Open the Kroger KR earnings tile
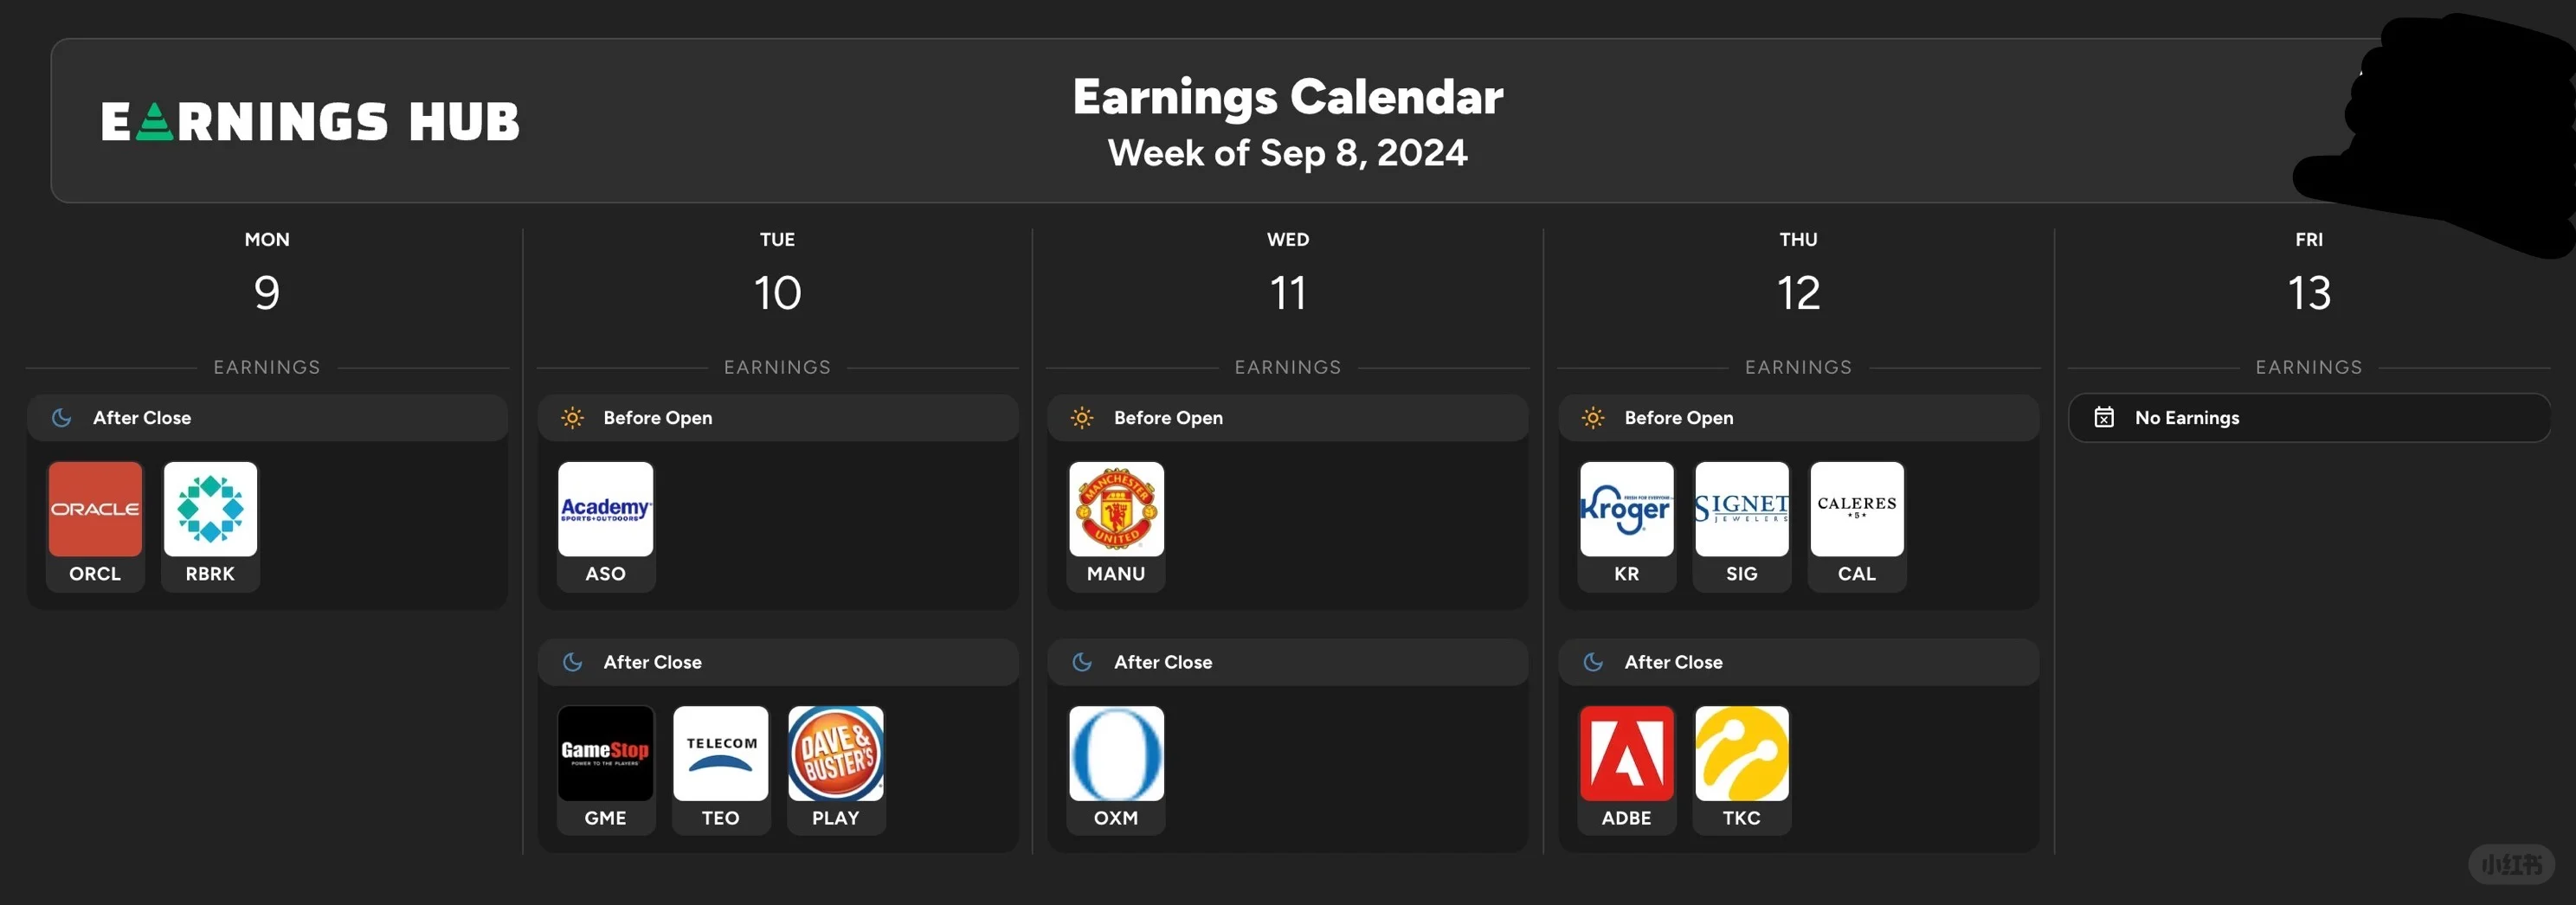The image size is (2576, 905). click(x=1626, y=526)
